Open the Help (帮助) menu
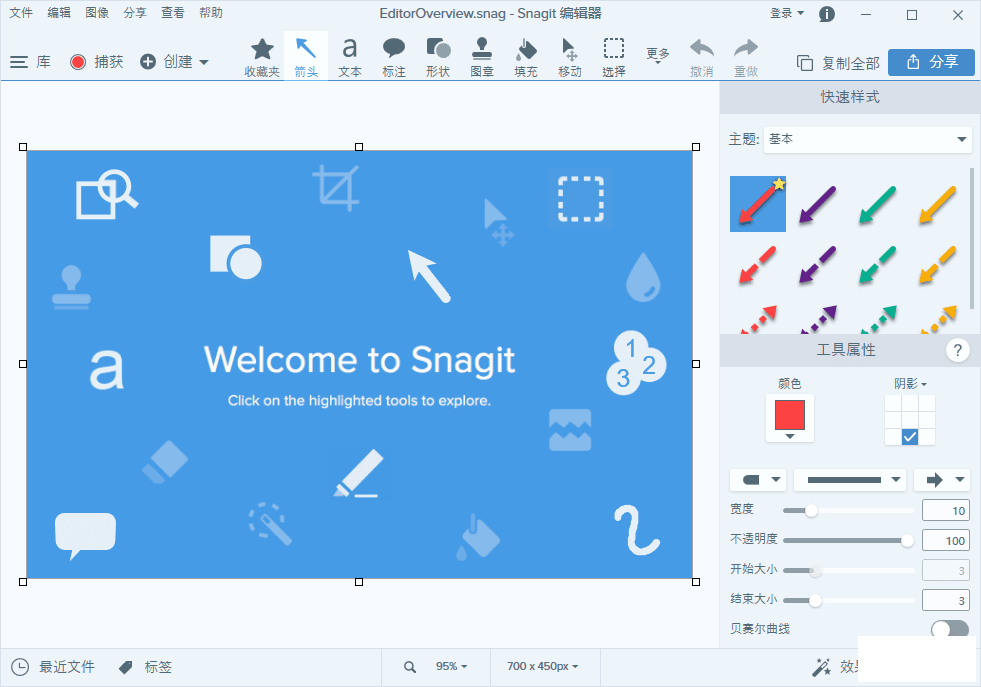Viewport: 981px width, 687px height. tap(211, 13)
